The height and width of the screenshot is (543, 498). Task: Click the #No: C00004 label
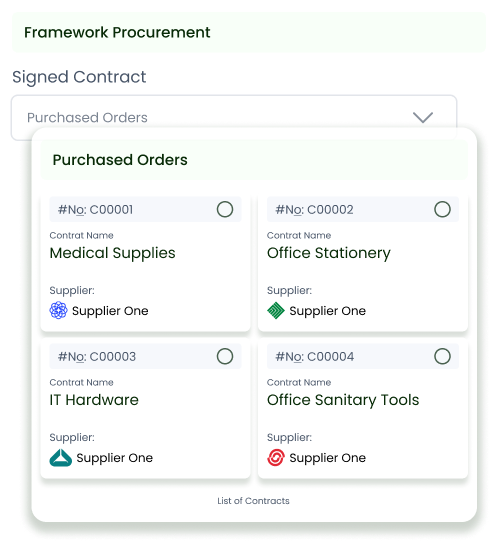(314, 356)
